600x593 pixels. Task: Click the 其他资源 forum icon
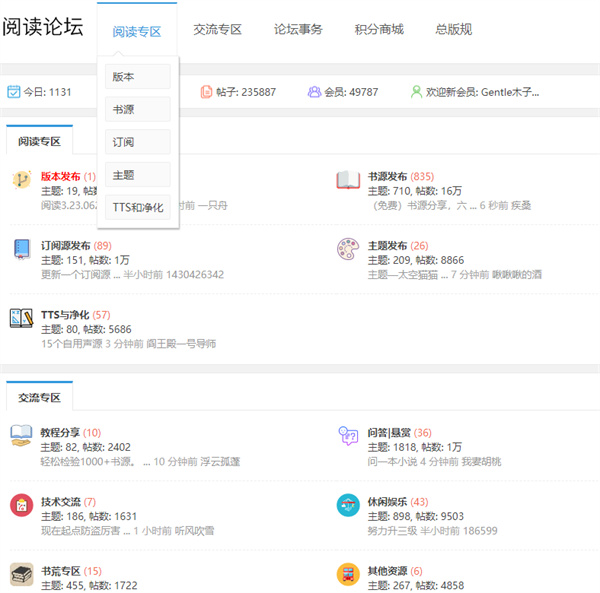click(348, 574)
